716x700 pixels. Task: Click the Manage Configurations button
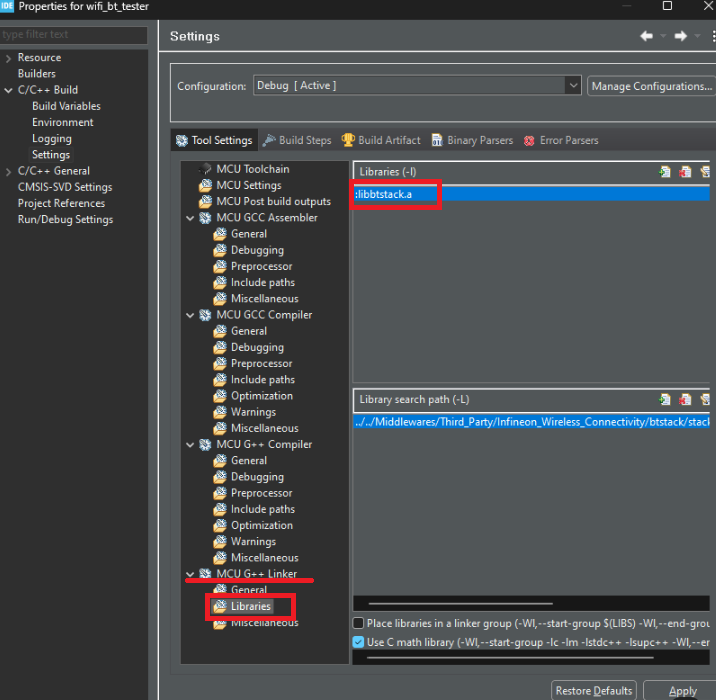[x=652, y=86]
